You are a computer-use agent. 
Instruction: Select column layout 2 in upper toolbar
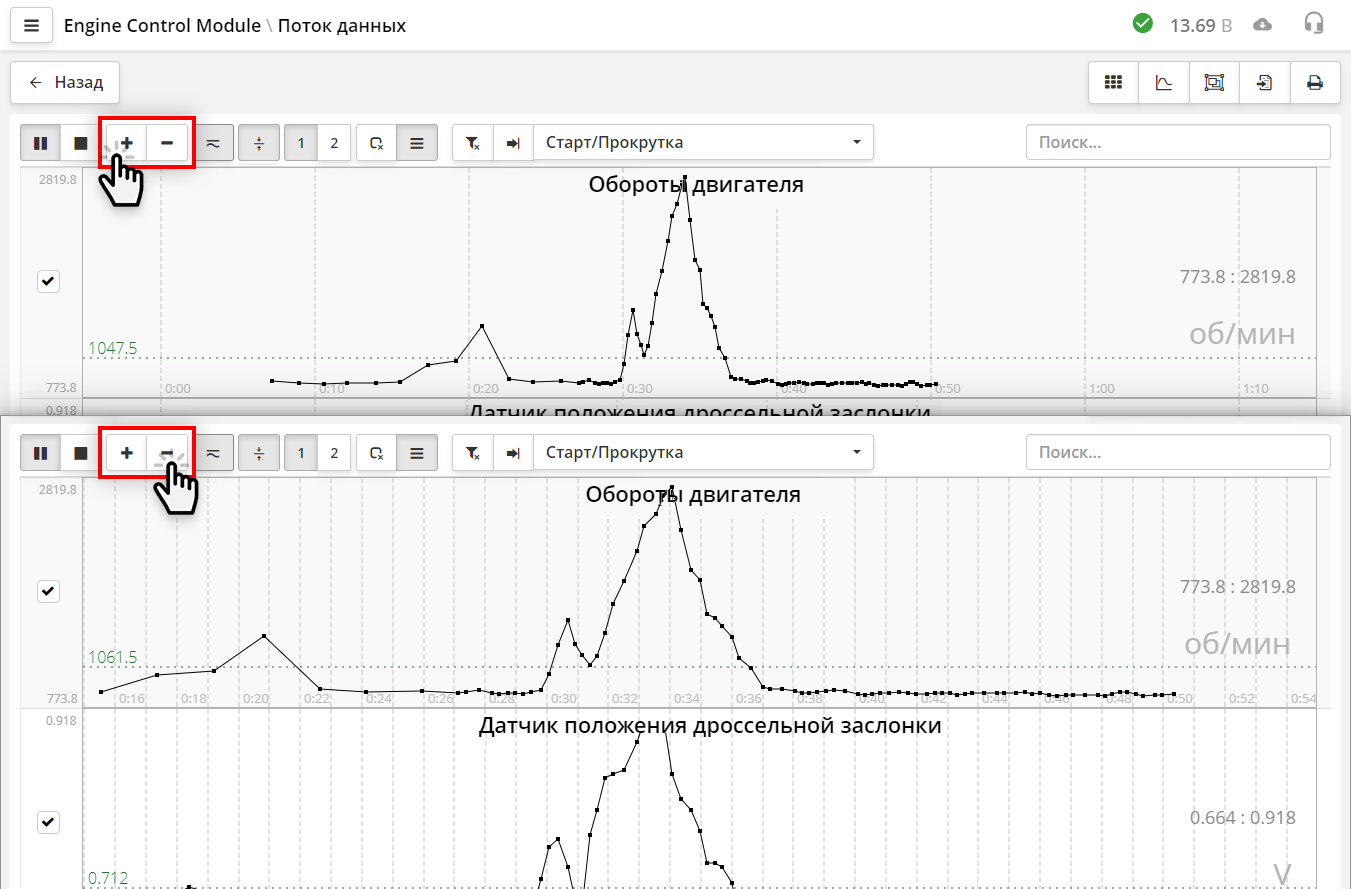[x=334, y=143]
